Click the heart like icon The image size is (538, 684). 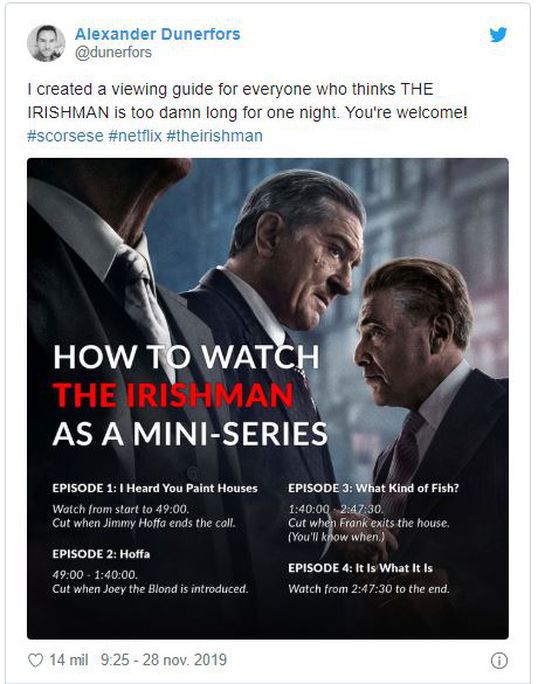(35, 660)
